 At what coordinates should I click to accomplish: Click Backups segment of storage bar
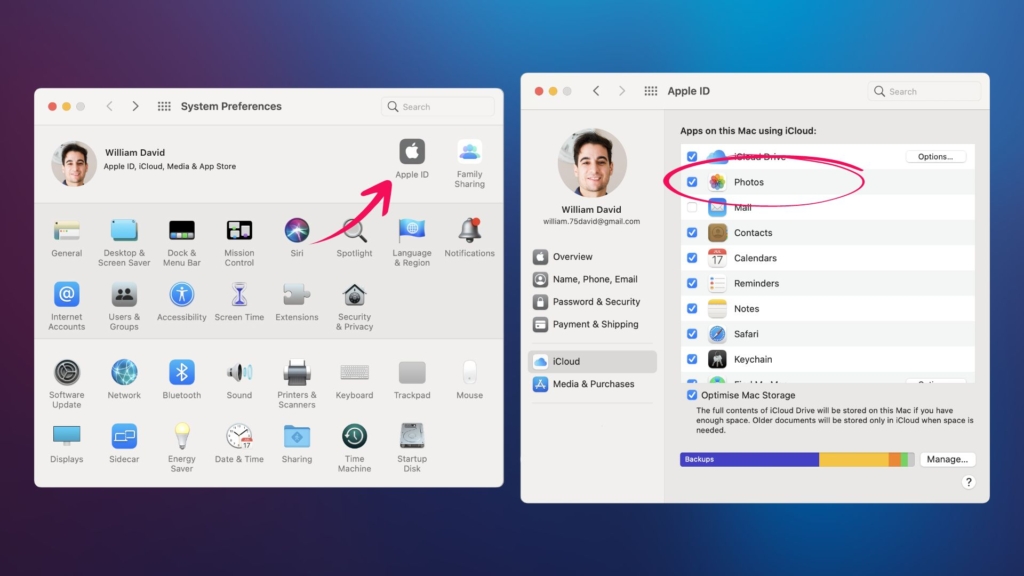pos(749,459)
